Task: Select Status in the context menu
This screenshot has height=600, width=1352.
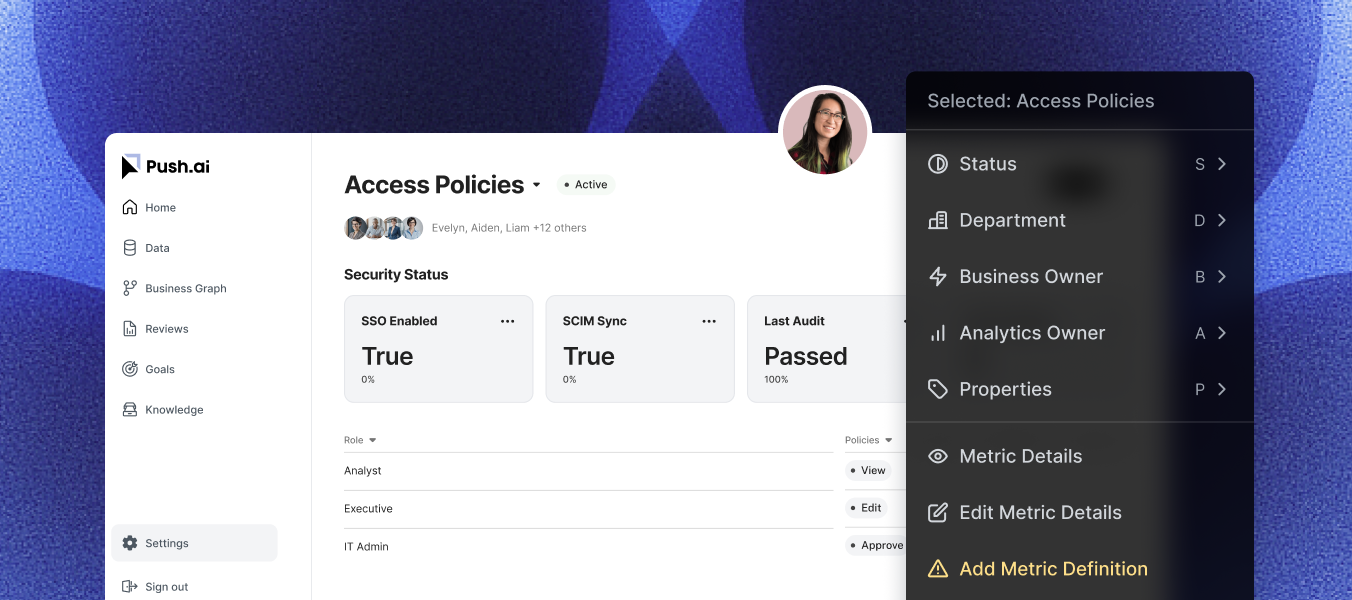Action: (1080, 164)
